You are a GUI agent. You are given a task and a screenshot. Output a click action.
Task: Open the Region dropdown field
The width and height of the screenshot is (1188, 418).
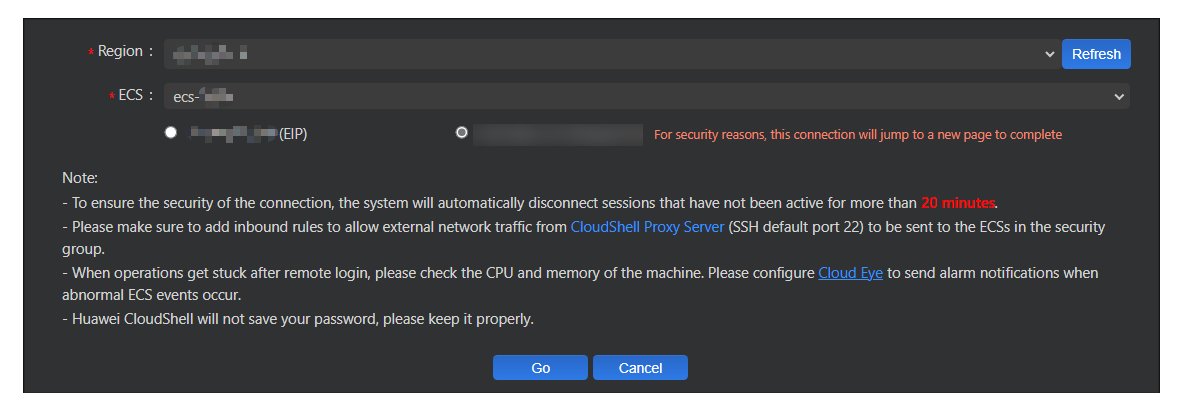point(600,54)
